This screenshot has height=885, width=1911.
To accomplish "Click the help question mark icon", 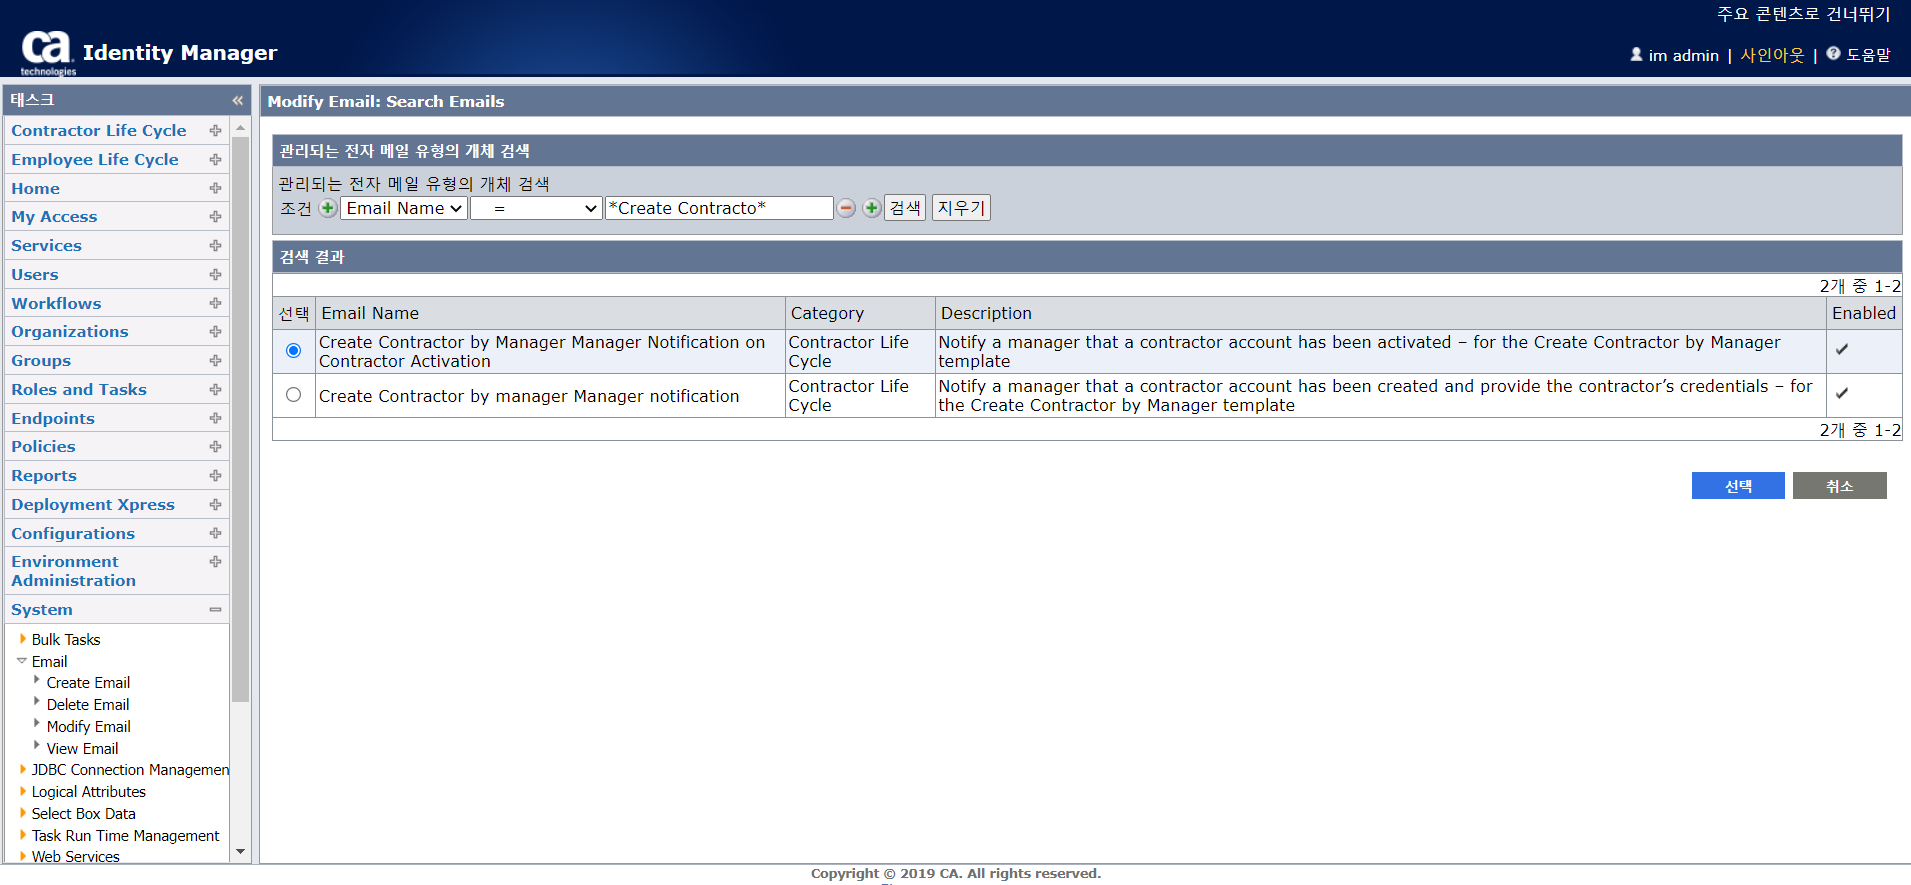I will tap(1833, 54).
